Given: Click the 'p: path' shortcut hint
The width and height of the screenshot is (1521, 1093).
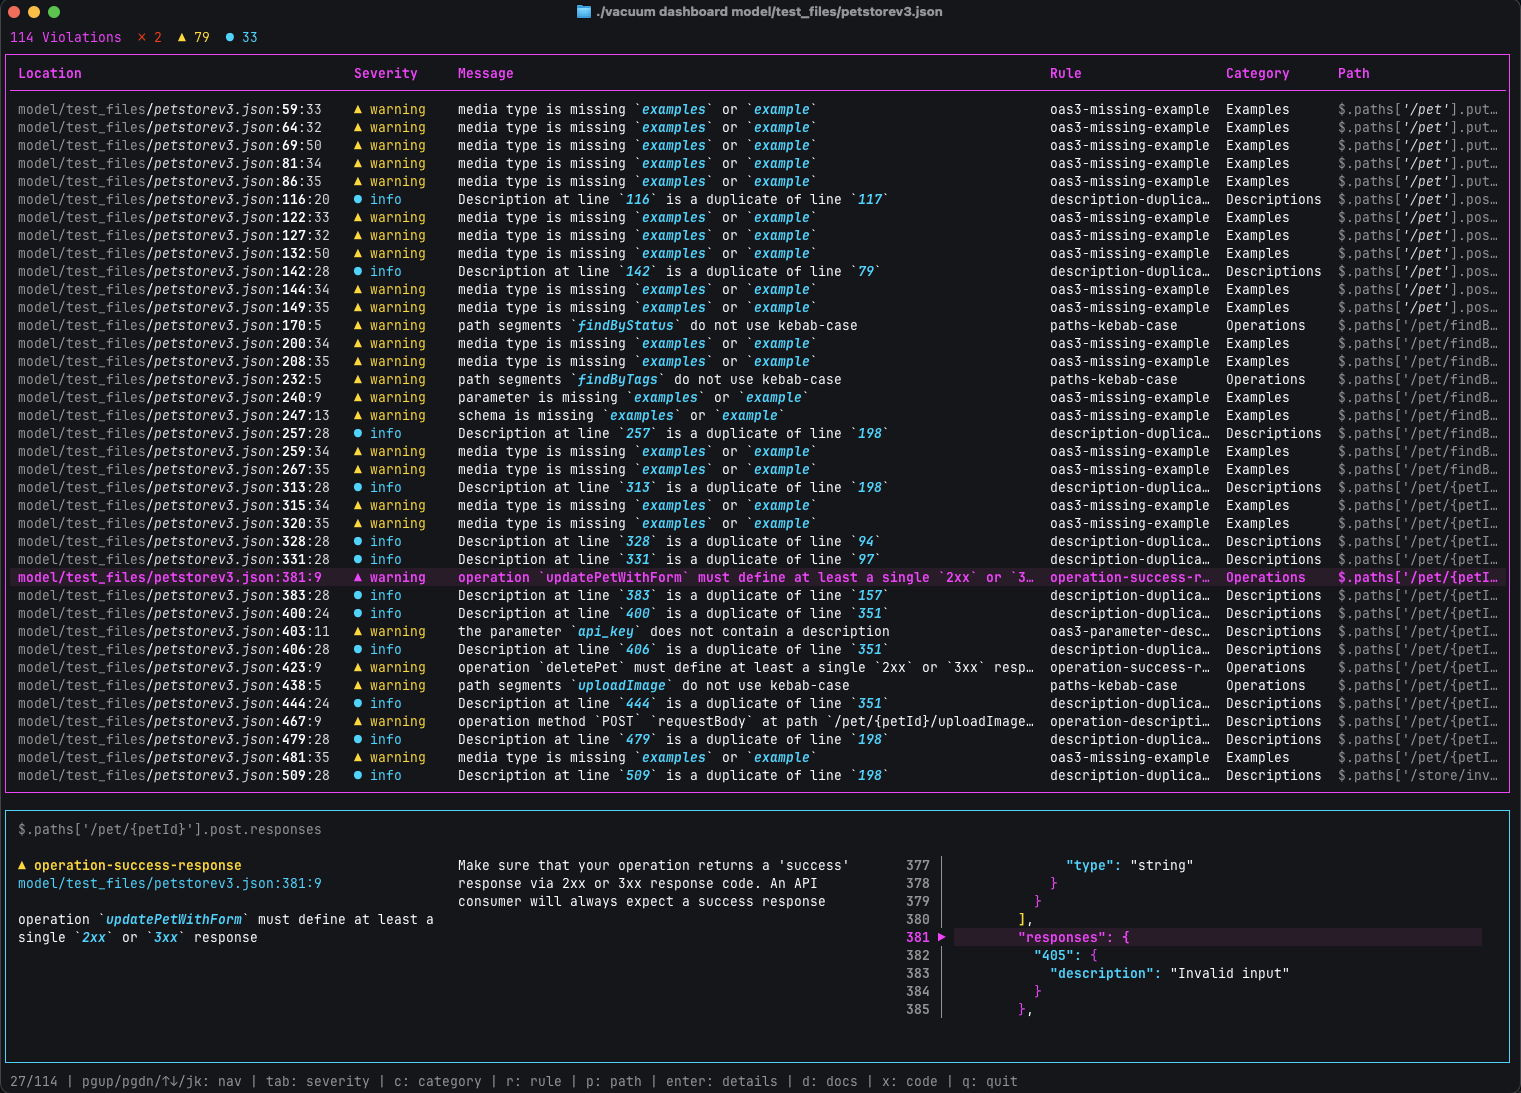Looking at the screenshot, I should point(614,1082).
